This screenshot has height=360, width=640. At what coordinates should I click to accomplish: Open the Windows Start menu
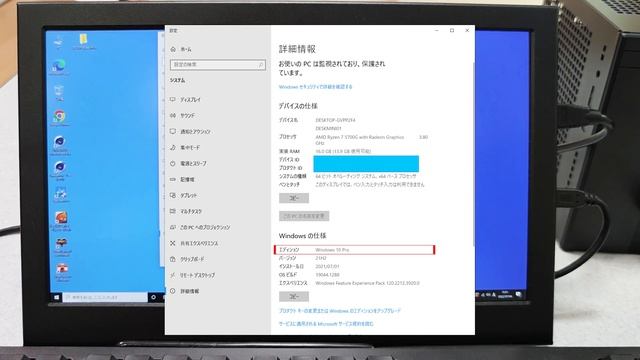click(x=56, y=298)
